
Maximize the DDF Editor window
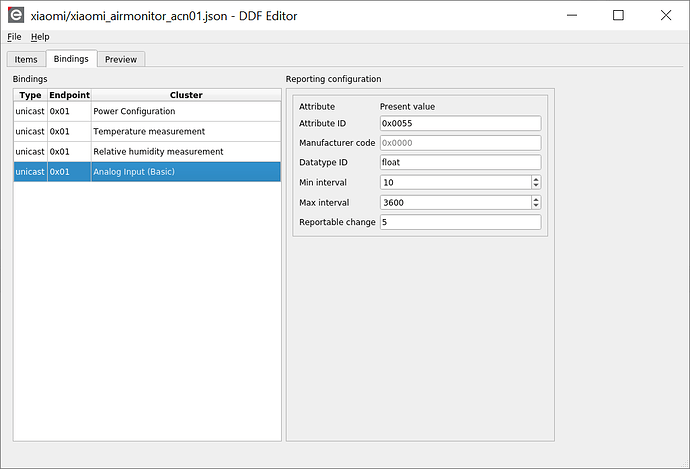[x=618, y=15]
